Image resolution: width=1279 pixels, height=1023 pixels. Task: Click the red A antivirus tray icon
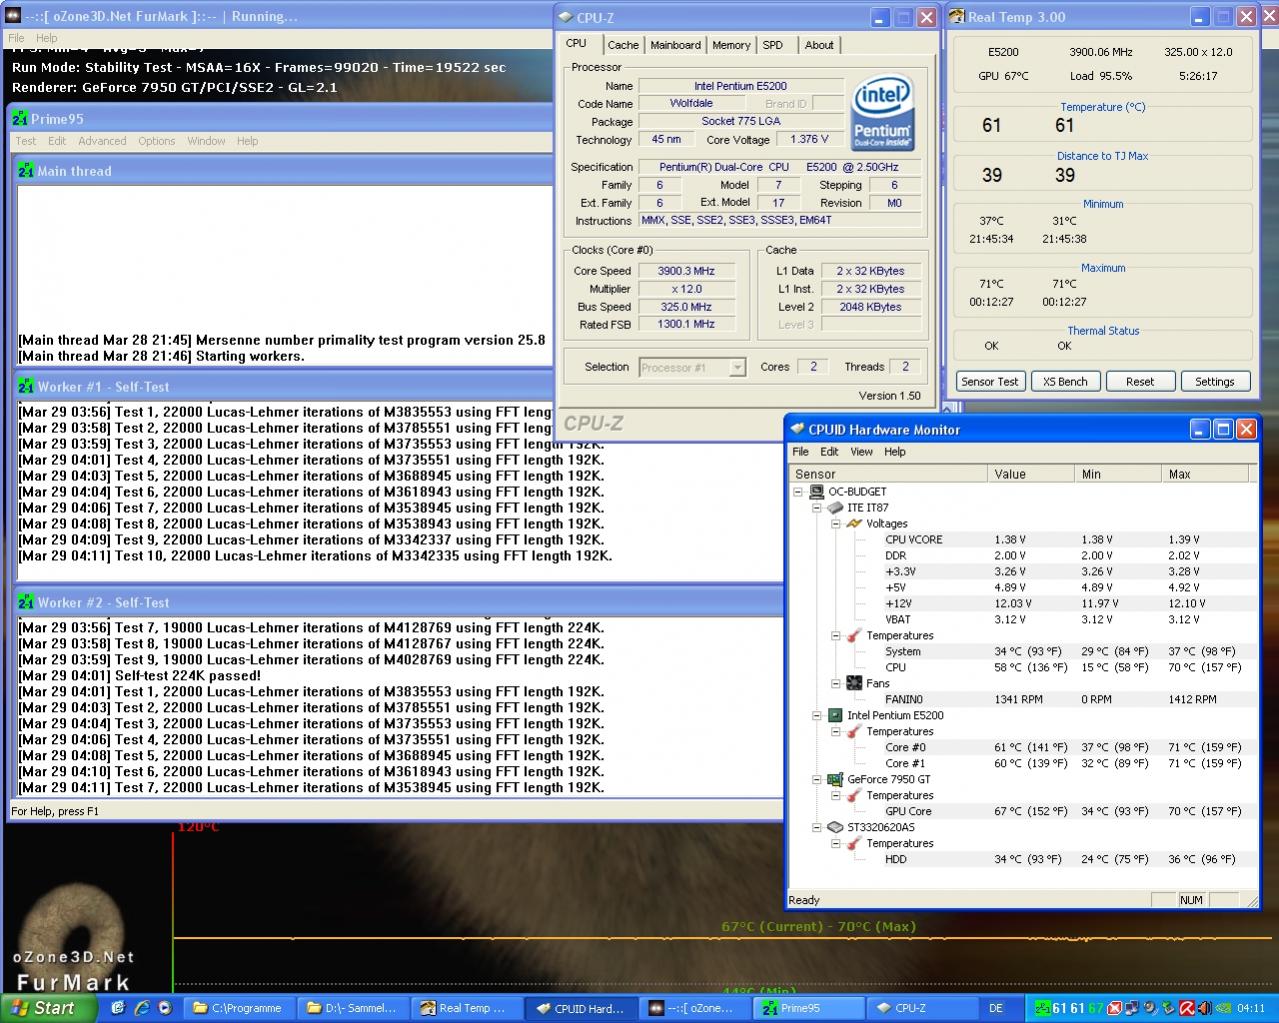point(1186,1008)
